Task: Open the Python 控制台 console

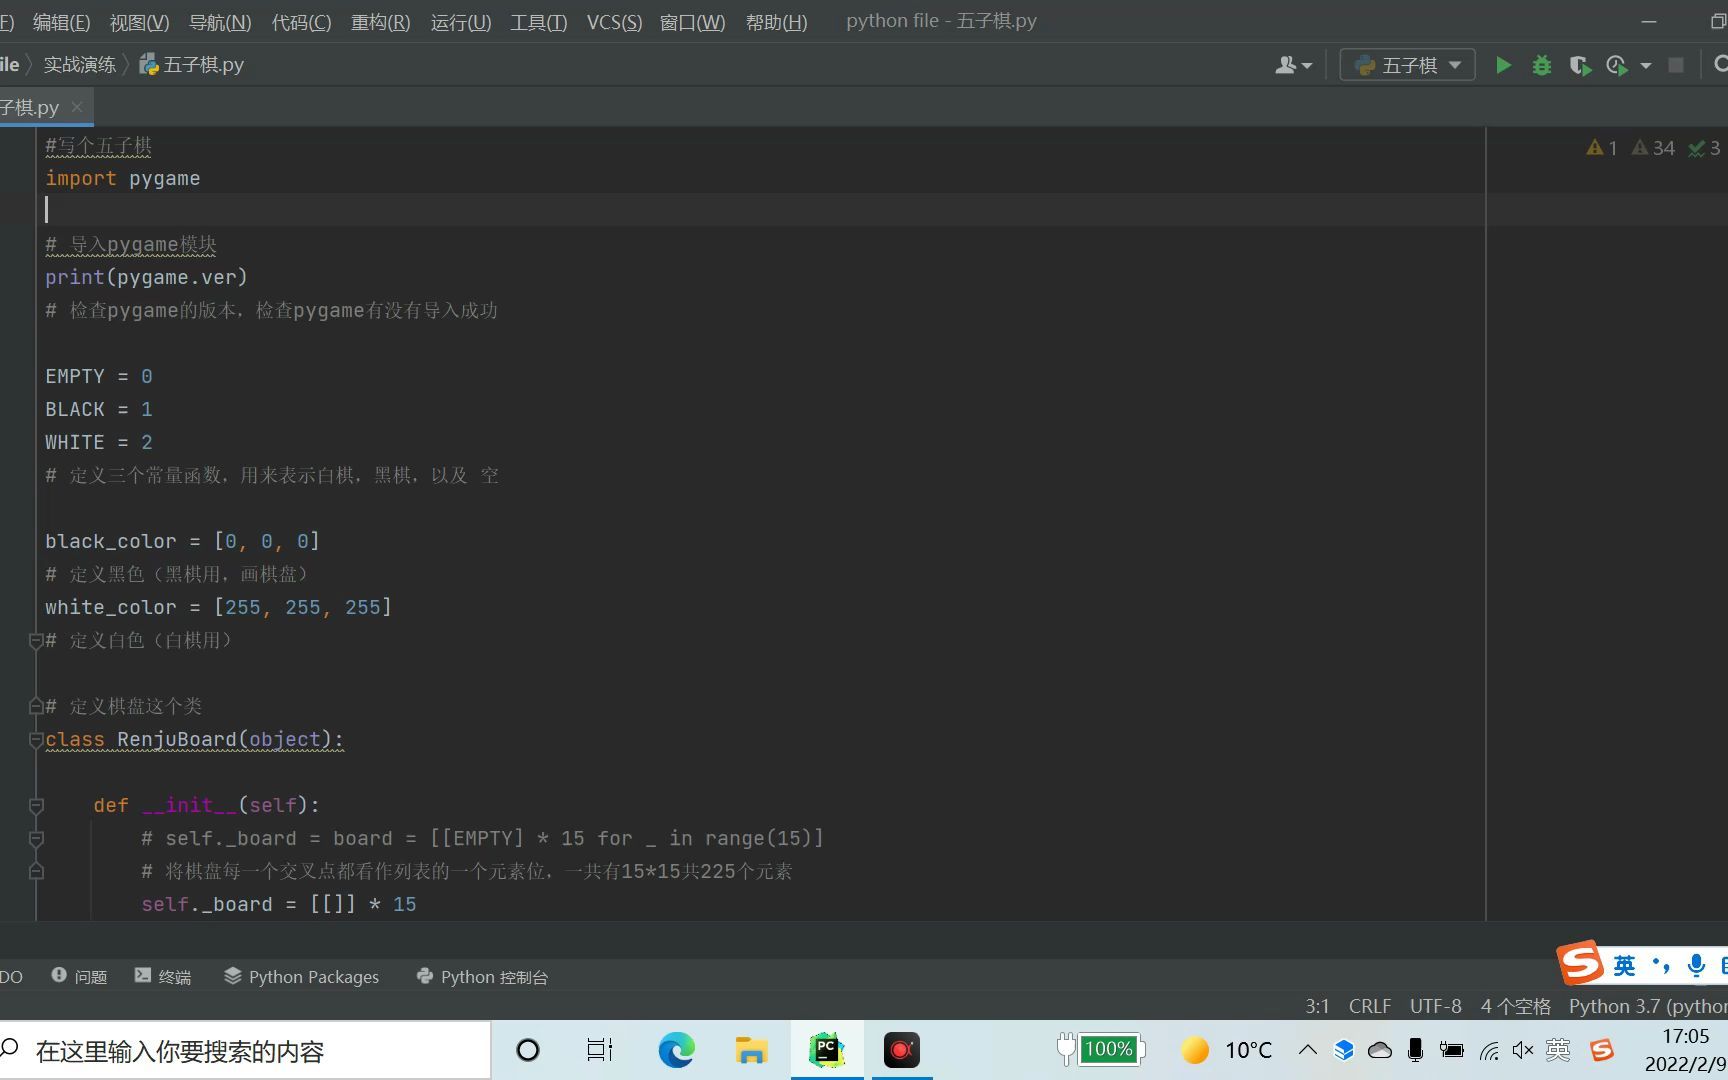Action: tap(482, 976)
